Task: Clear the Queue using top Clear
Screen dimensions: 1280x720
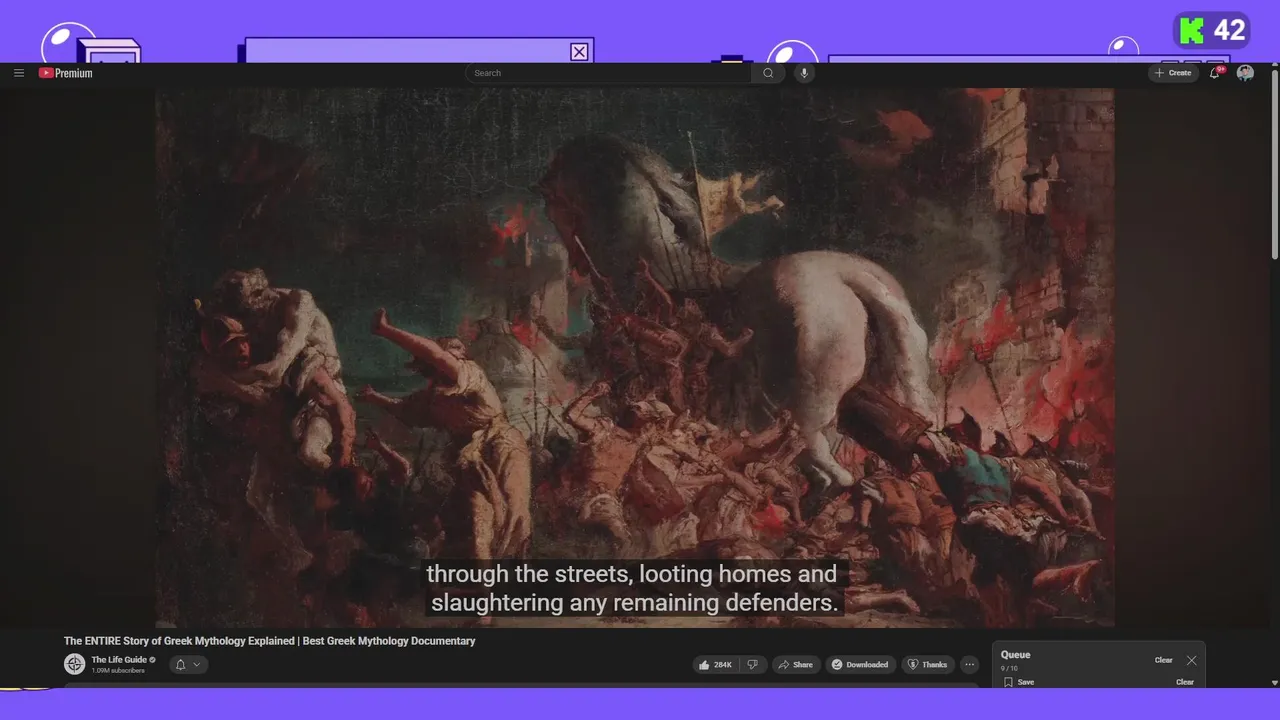Action: pyautogui.click(x=1164, y=660)
